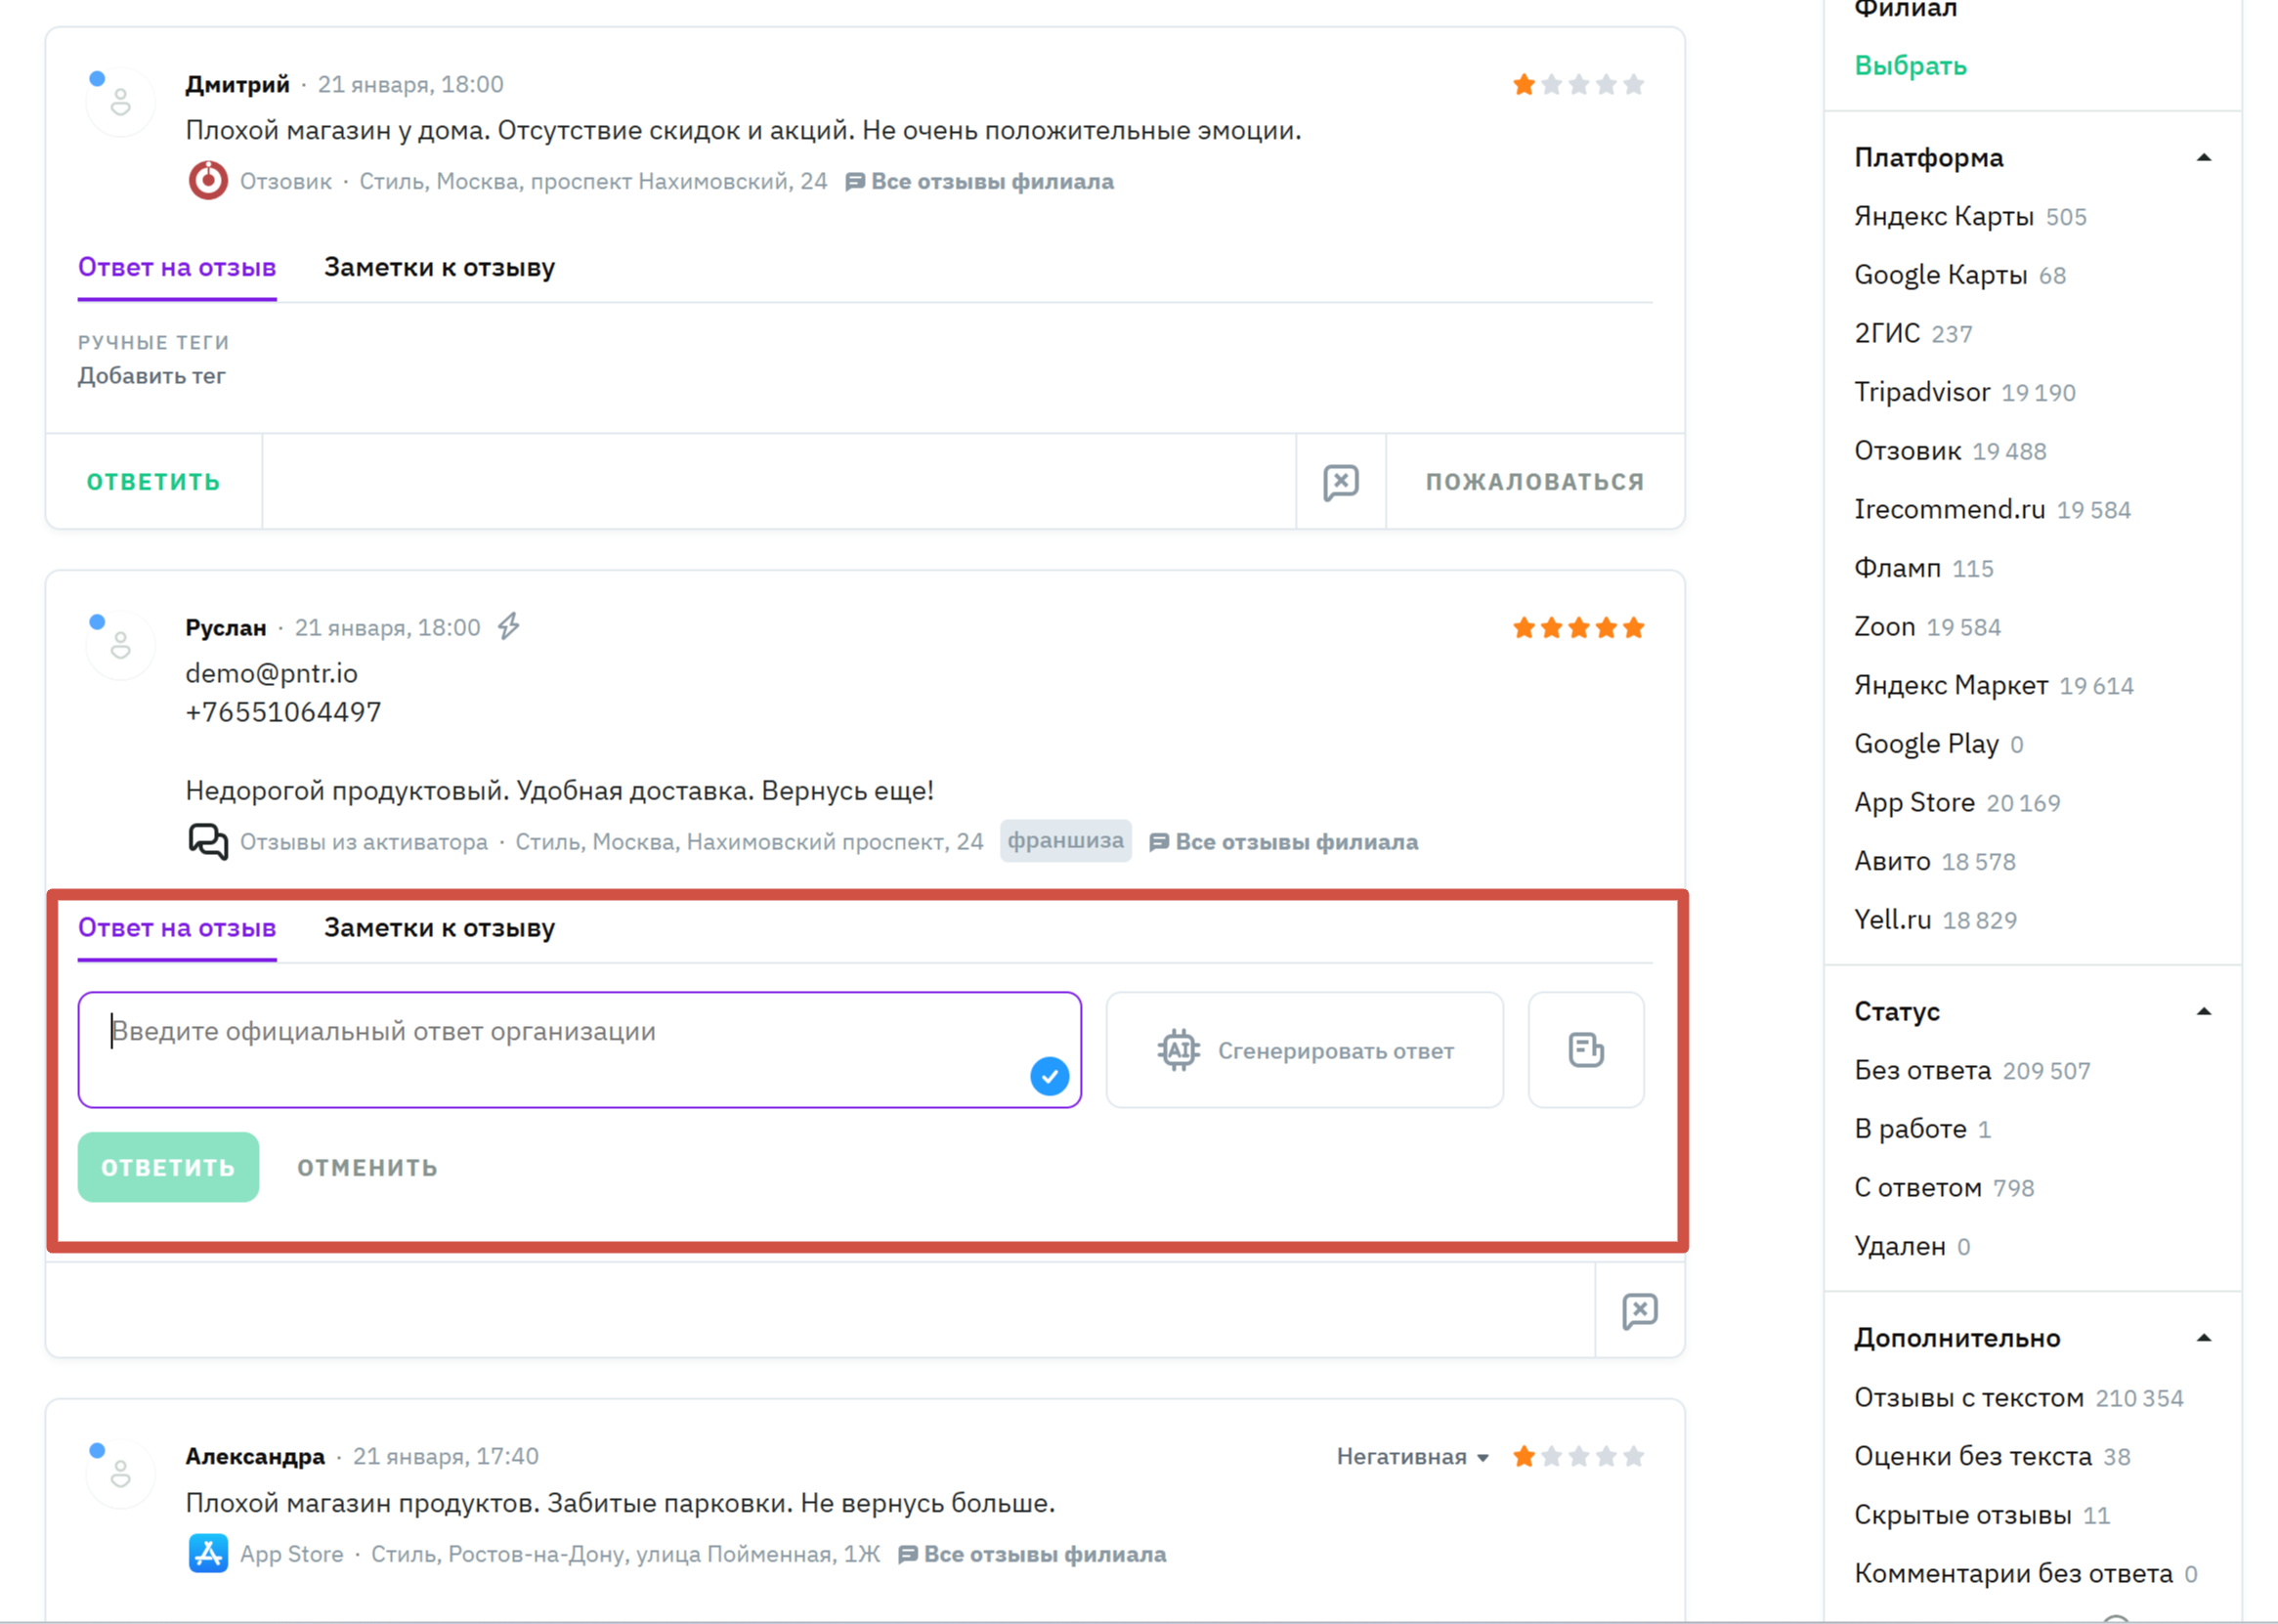Click the activator chat icon in Руслан's review

tap(208, 841)
